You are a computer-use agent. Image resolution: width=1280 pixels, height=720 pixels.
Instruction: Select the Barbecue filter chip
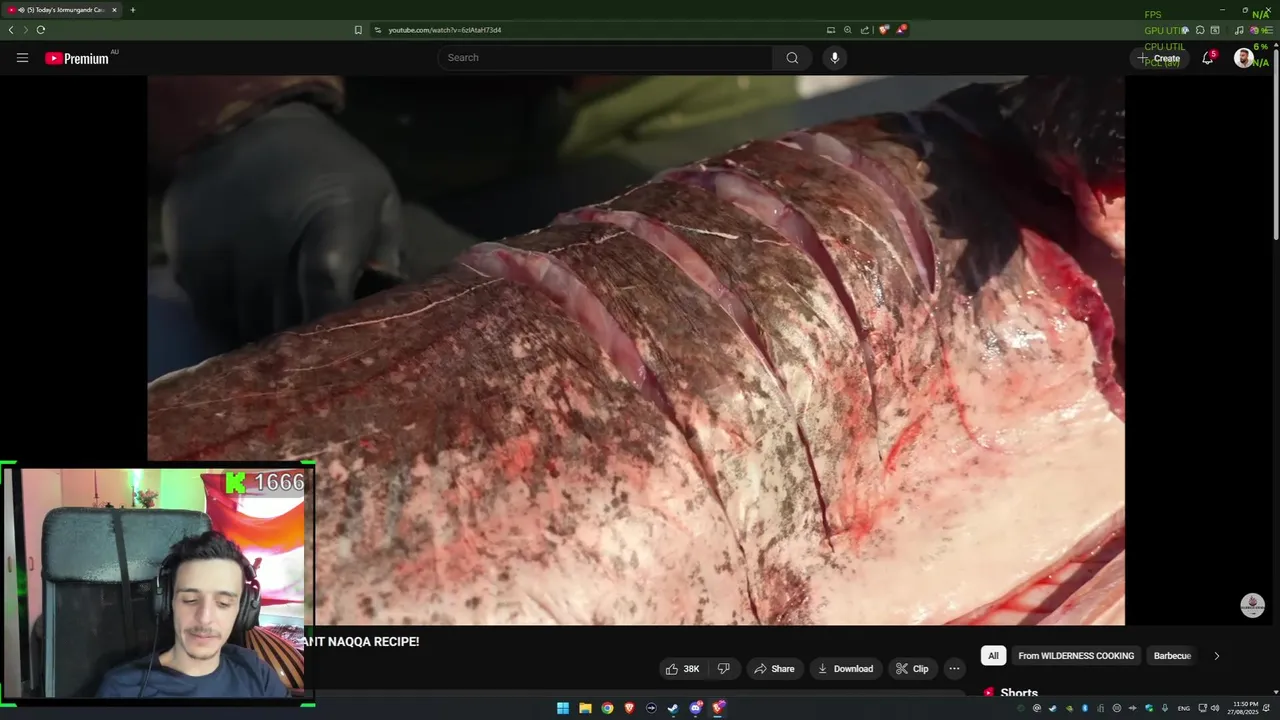point(1172,656)
